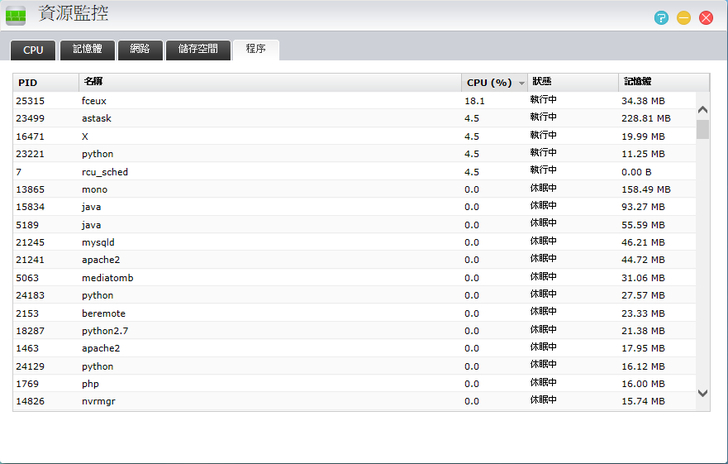This screenshot has height=464, width=728.
Task: Click PID 16471 cell
Action: point(30,137)
